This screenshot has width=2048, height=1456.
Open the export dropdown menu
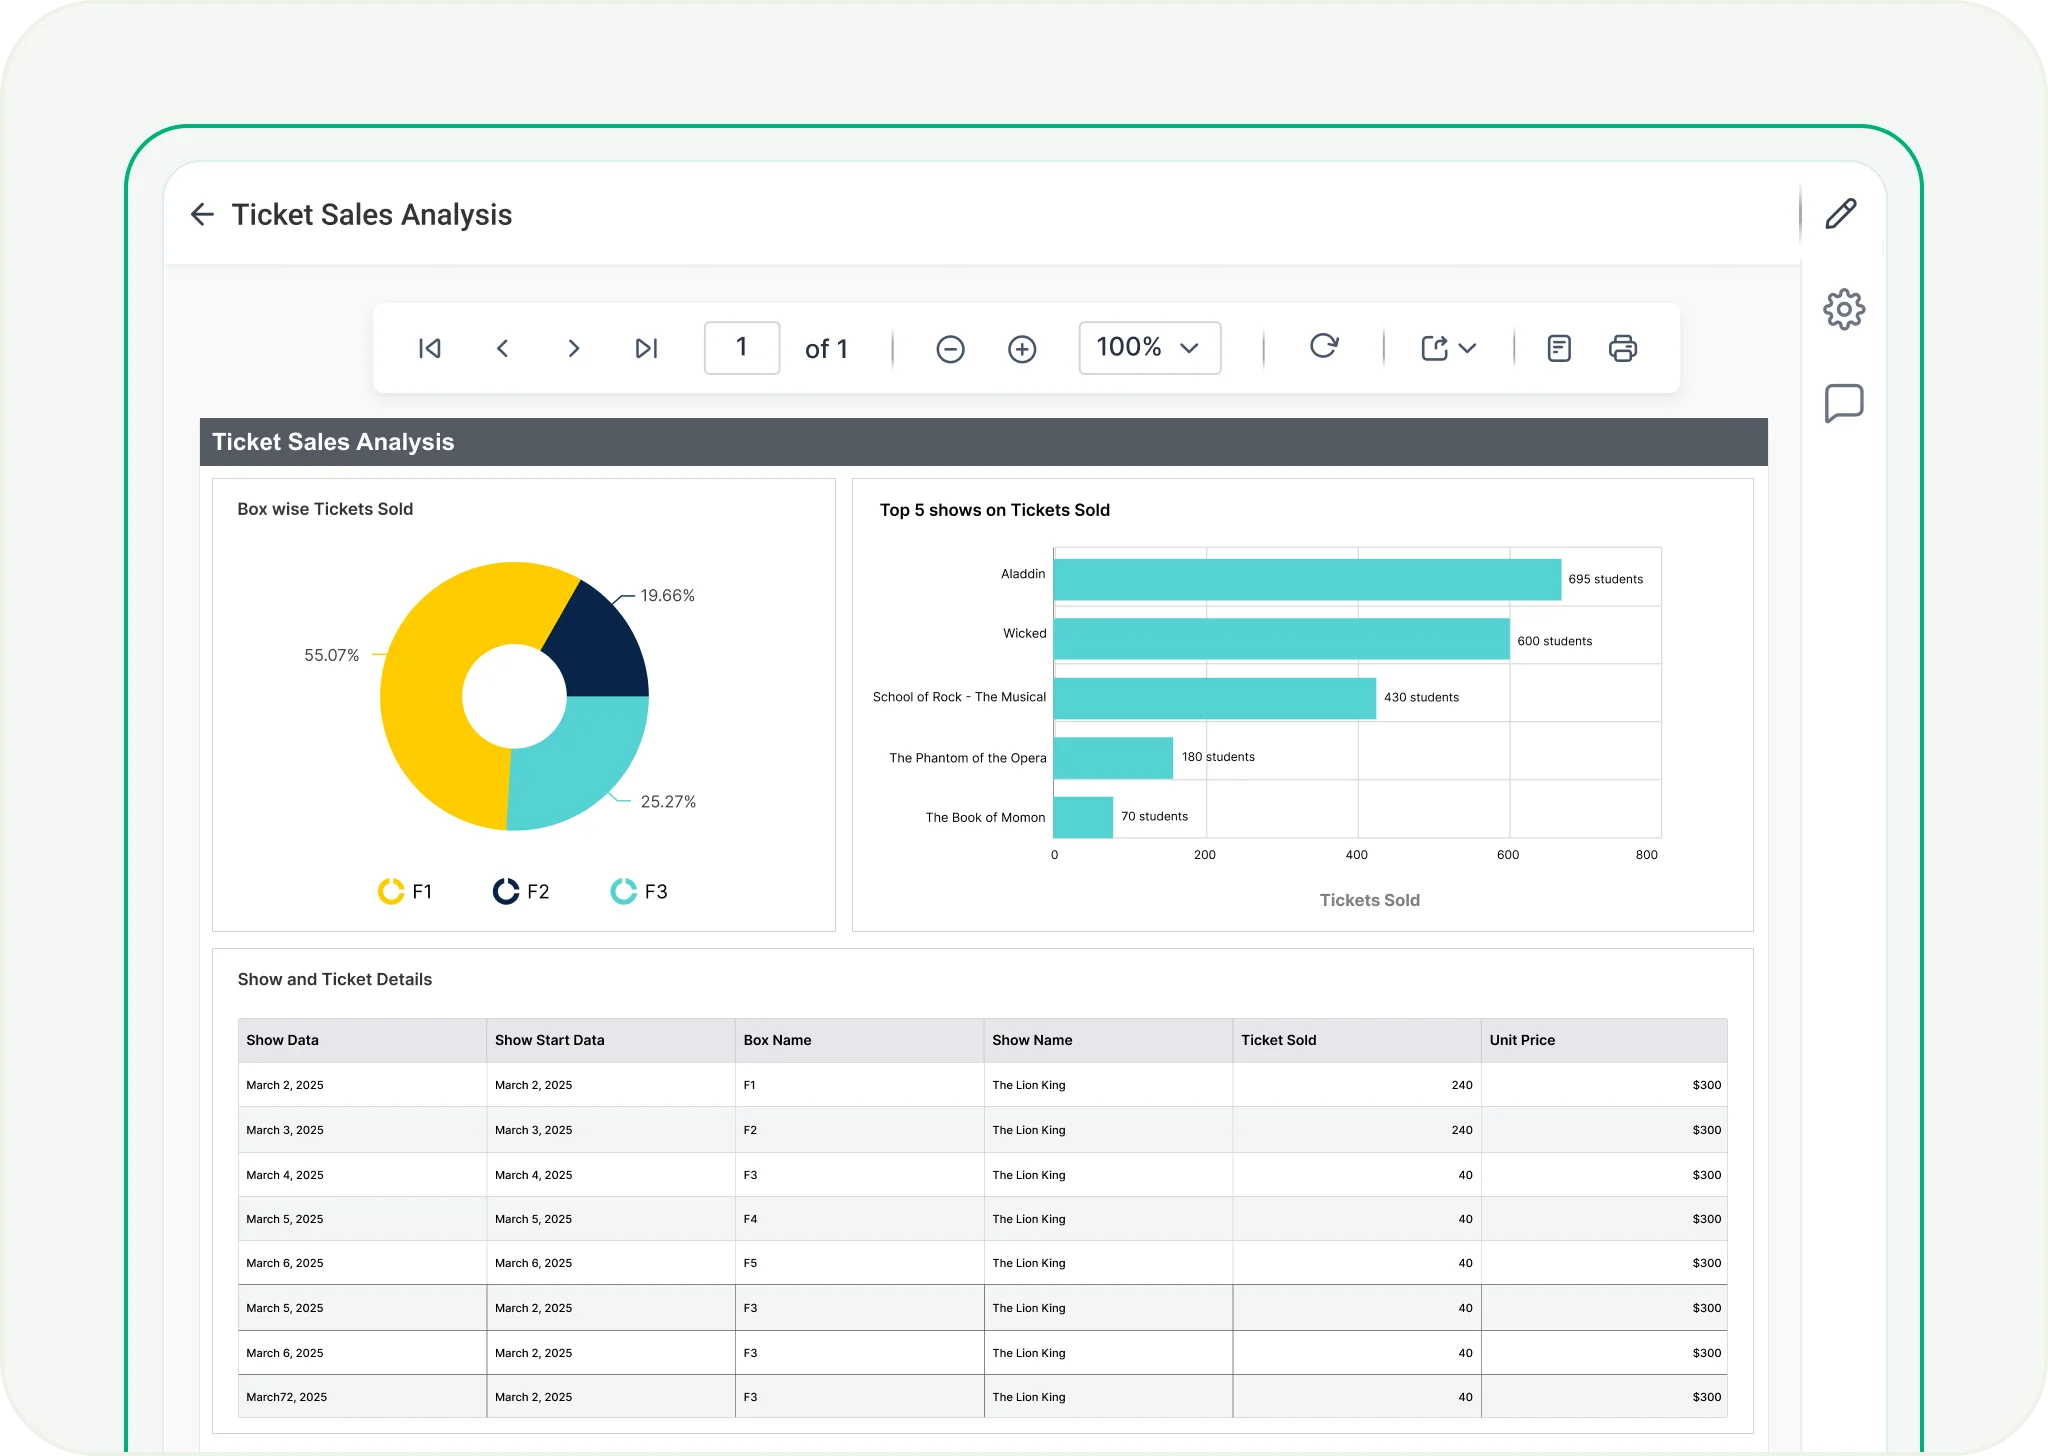click(1447, 348)
